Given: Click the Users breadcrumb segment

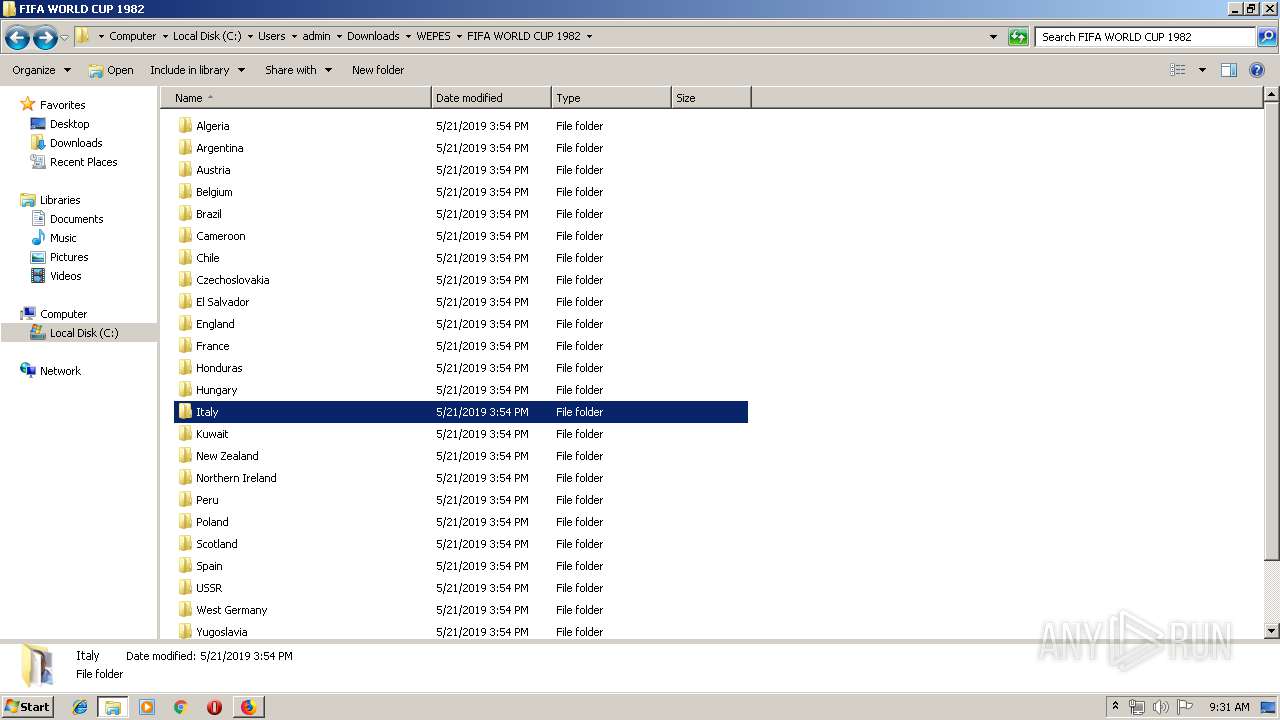Looking at the screenshot, I should click(x=271, y=36).
